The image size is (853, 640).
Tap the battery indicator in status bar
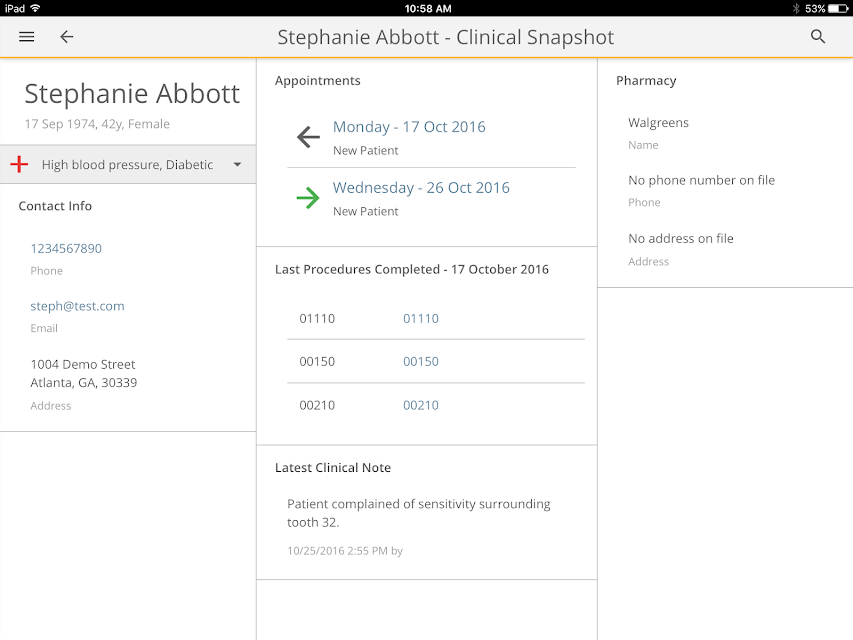tap(838, 8)
